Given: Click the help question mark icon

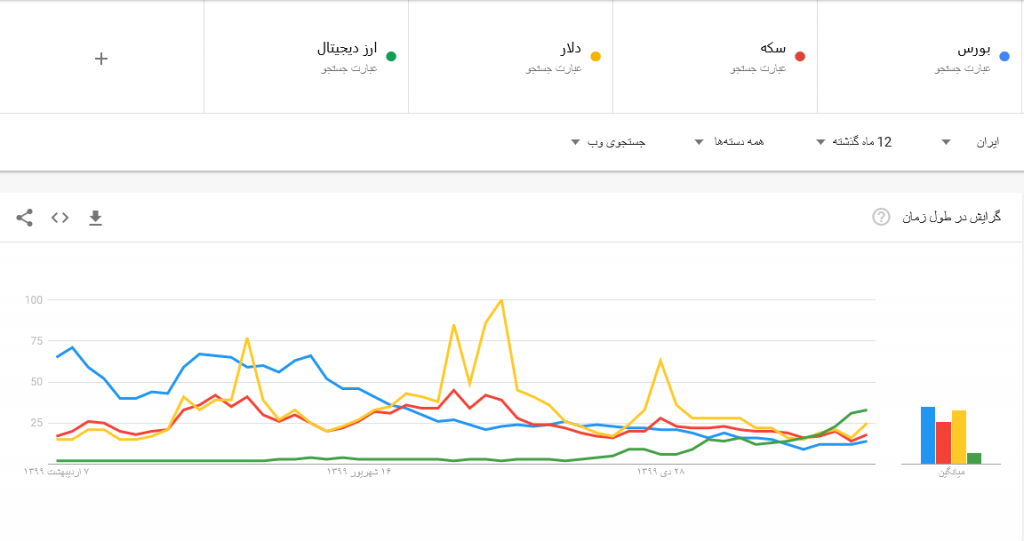Looking at the screenshot, I should (881, 217).
